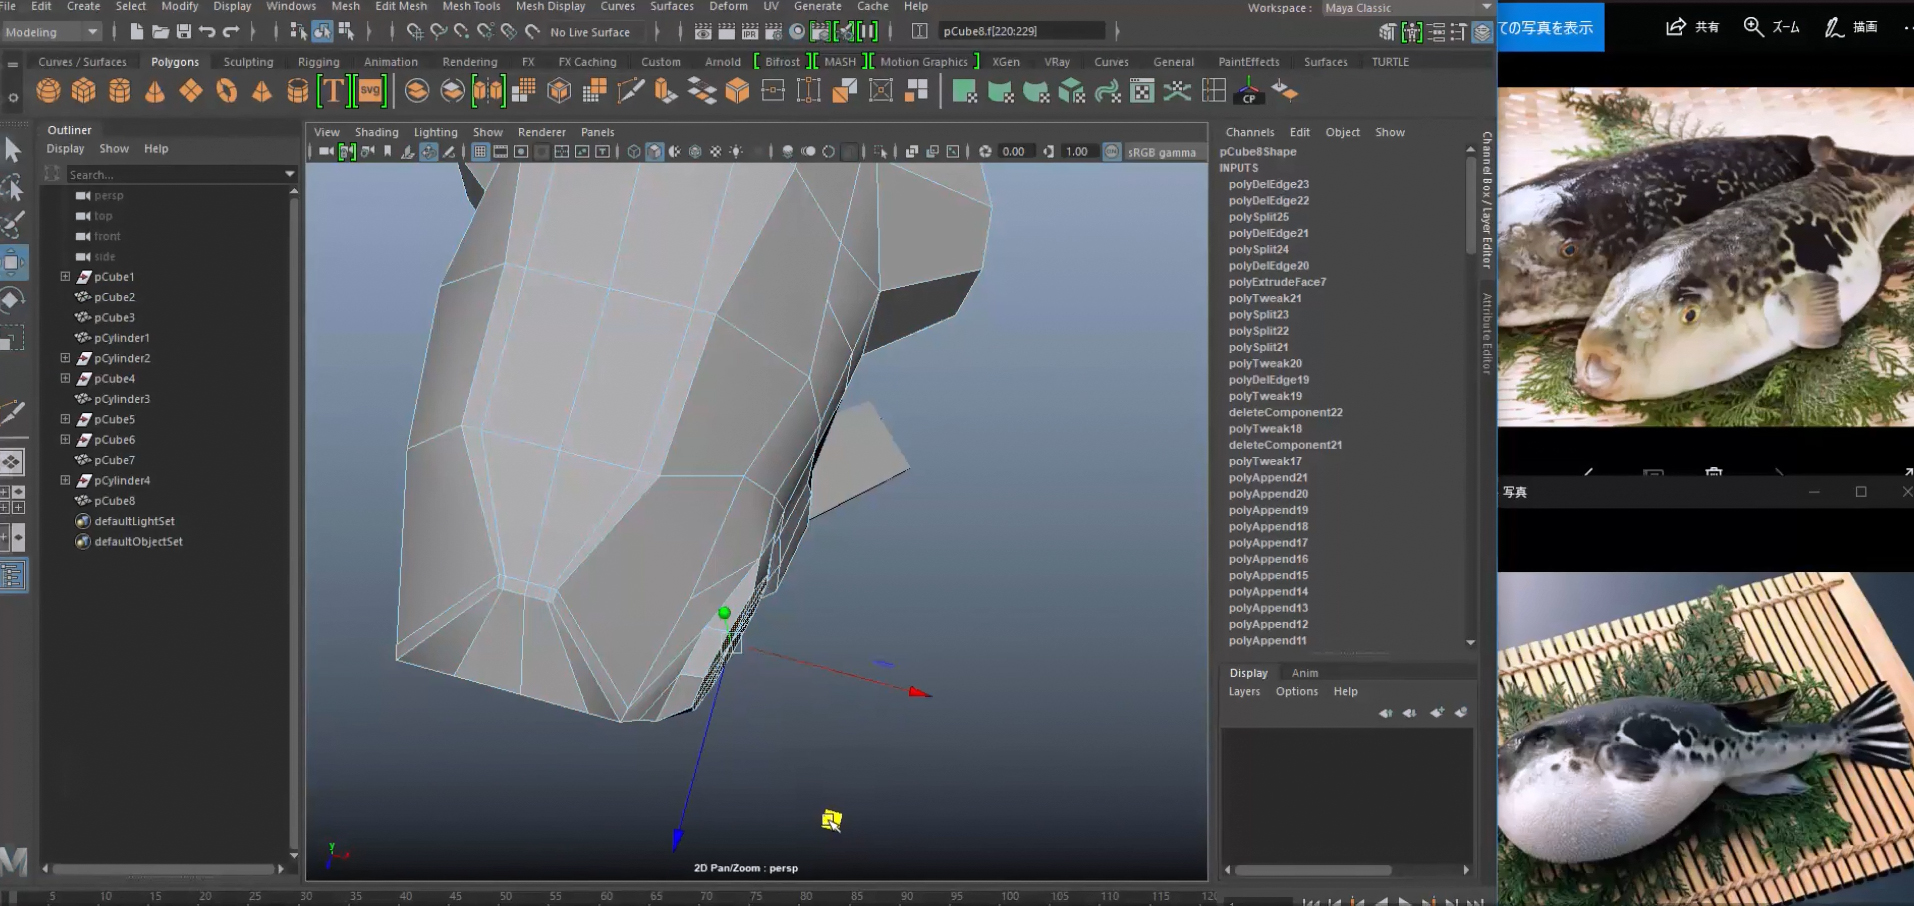Create a polygon sphere from the shelf
Image resolution: width=1914 pixels, height=906 pixels.
click(47, 92)
